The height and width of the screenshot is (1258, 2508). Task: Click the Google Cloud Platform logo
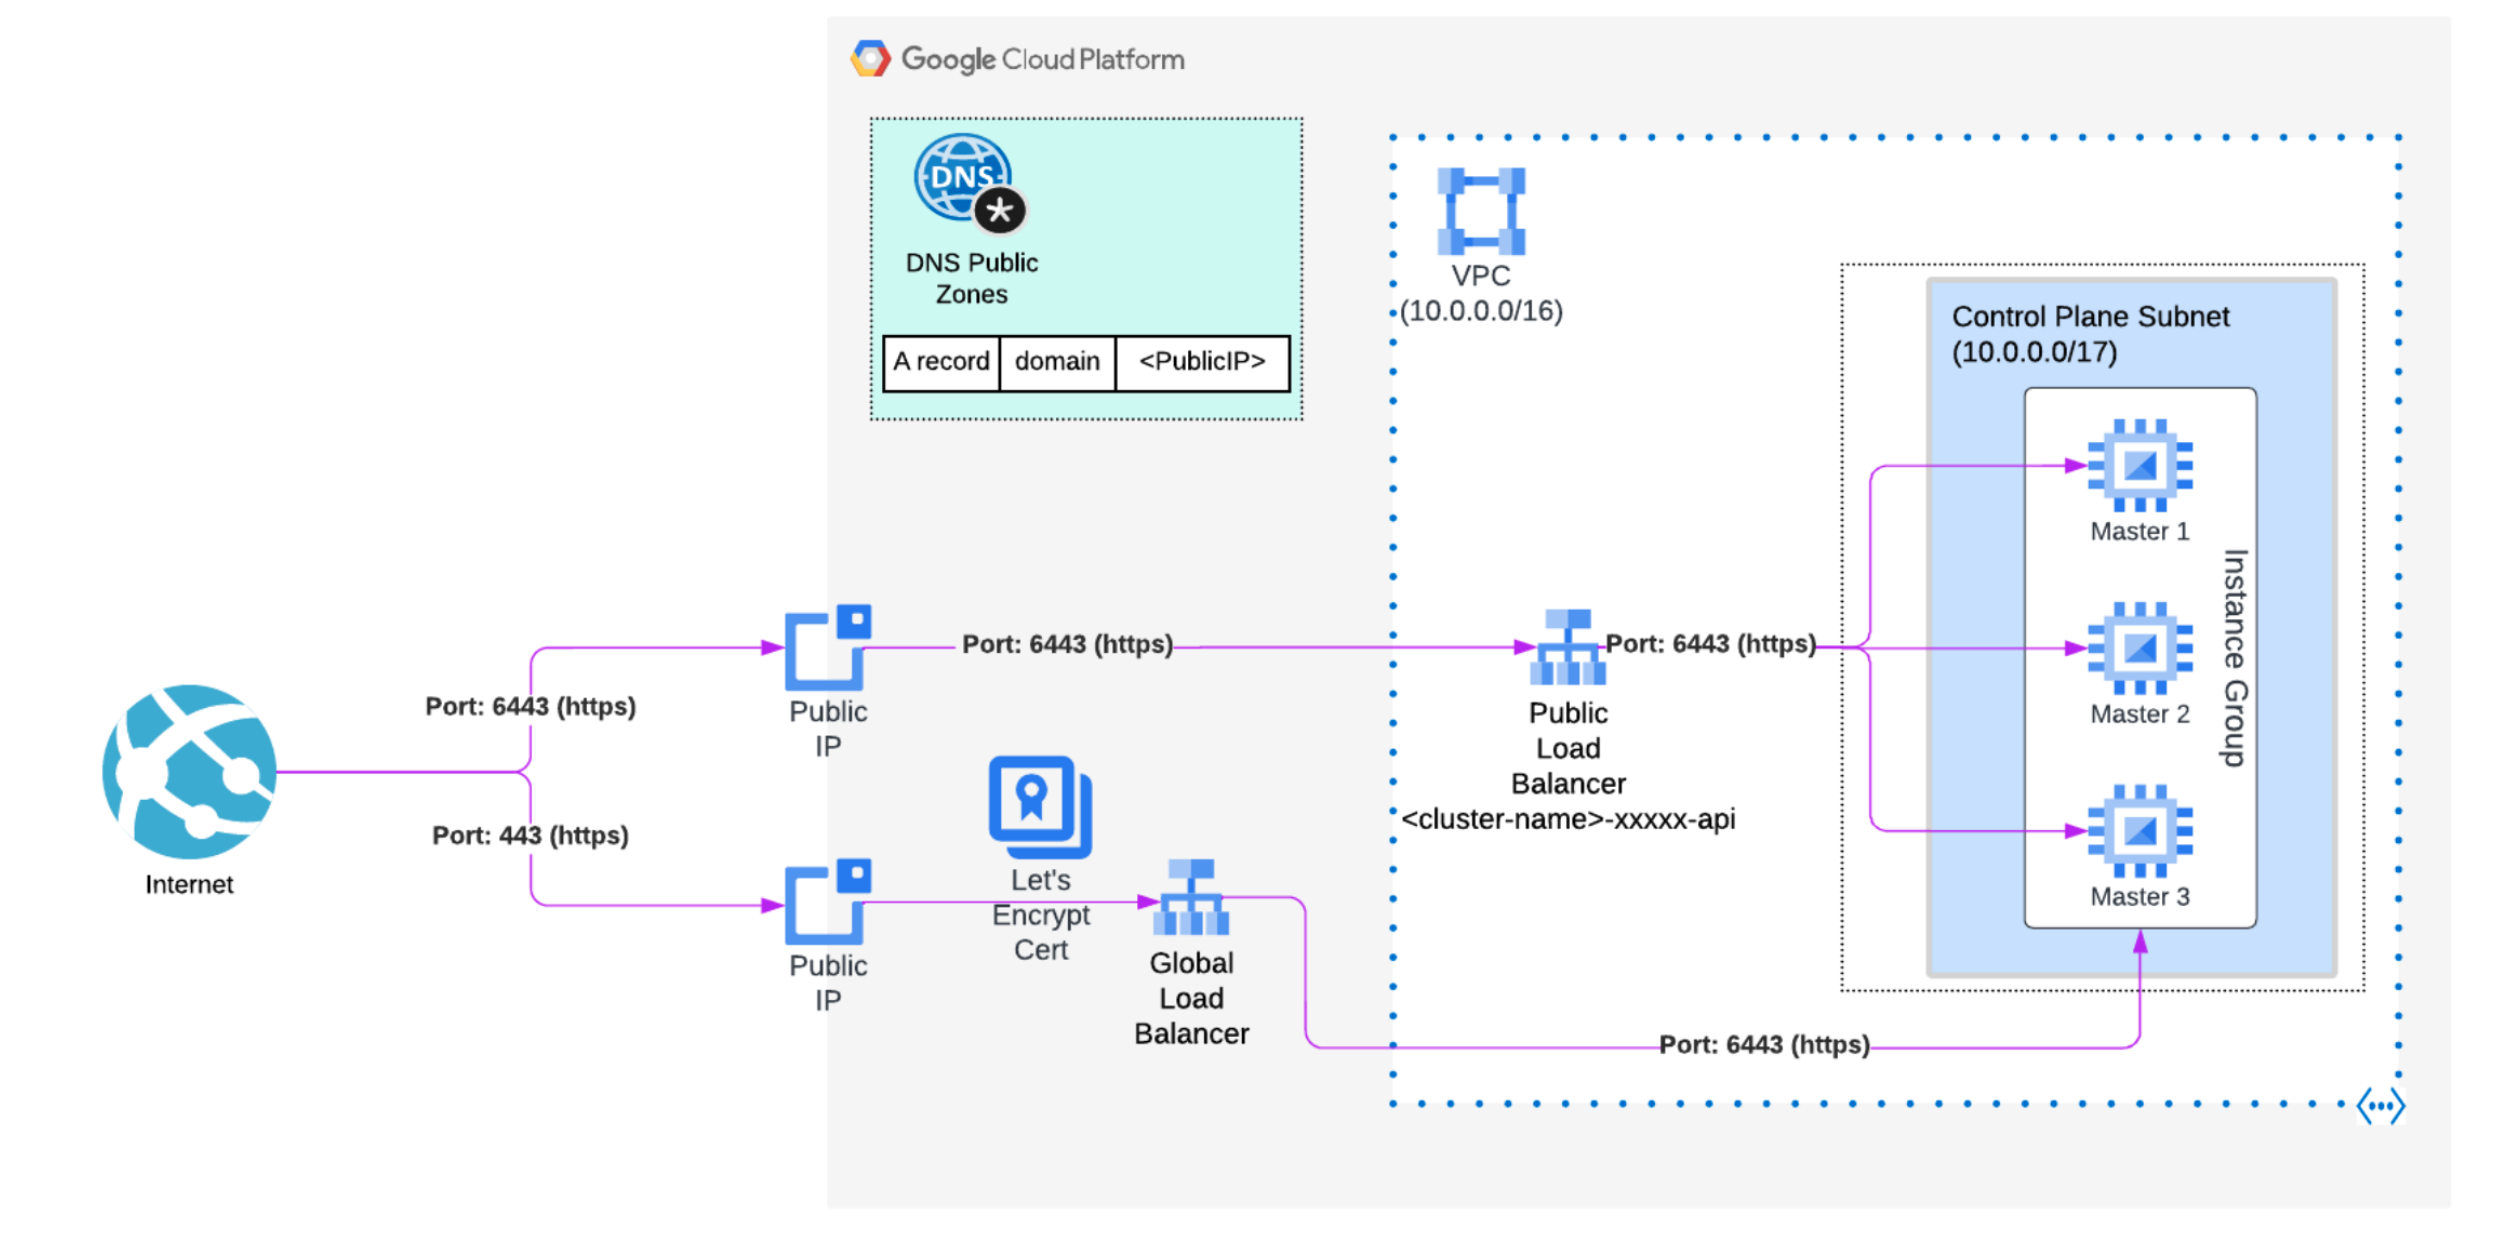[x=870, y=59]
